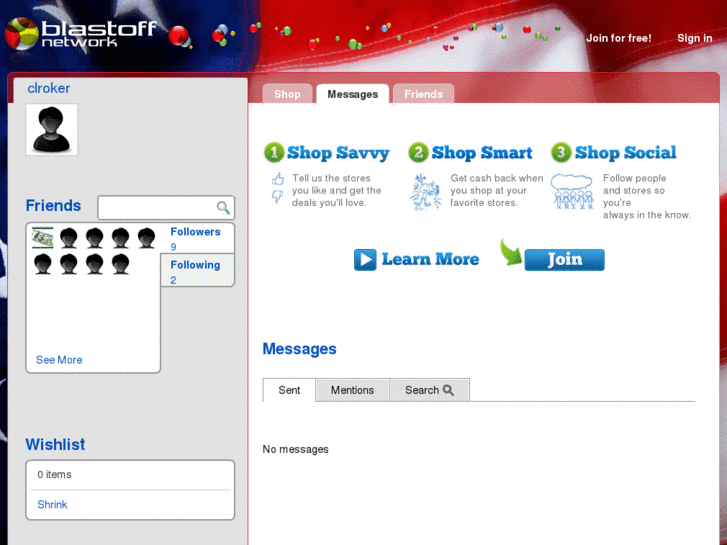Click the green number 2 badge
The width and height of the screenshot is (727, 545).
(418, 152)
